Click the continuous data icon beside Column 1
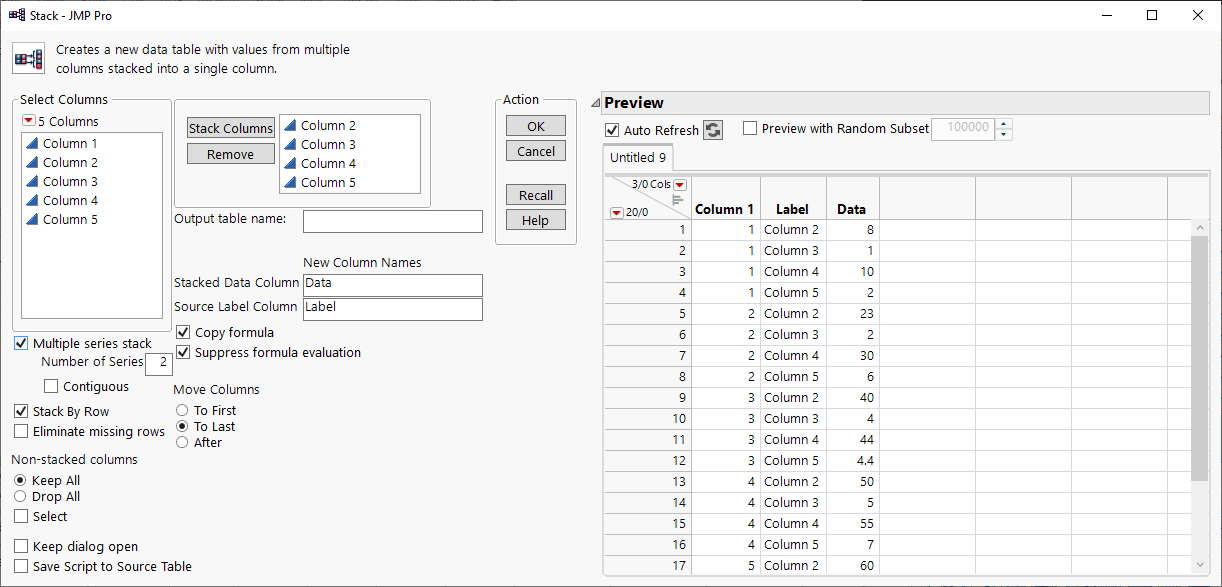Viewport: 1222px width, 587px height. click(33, 143)
